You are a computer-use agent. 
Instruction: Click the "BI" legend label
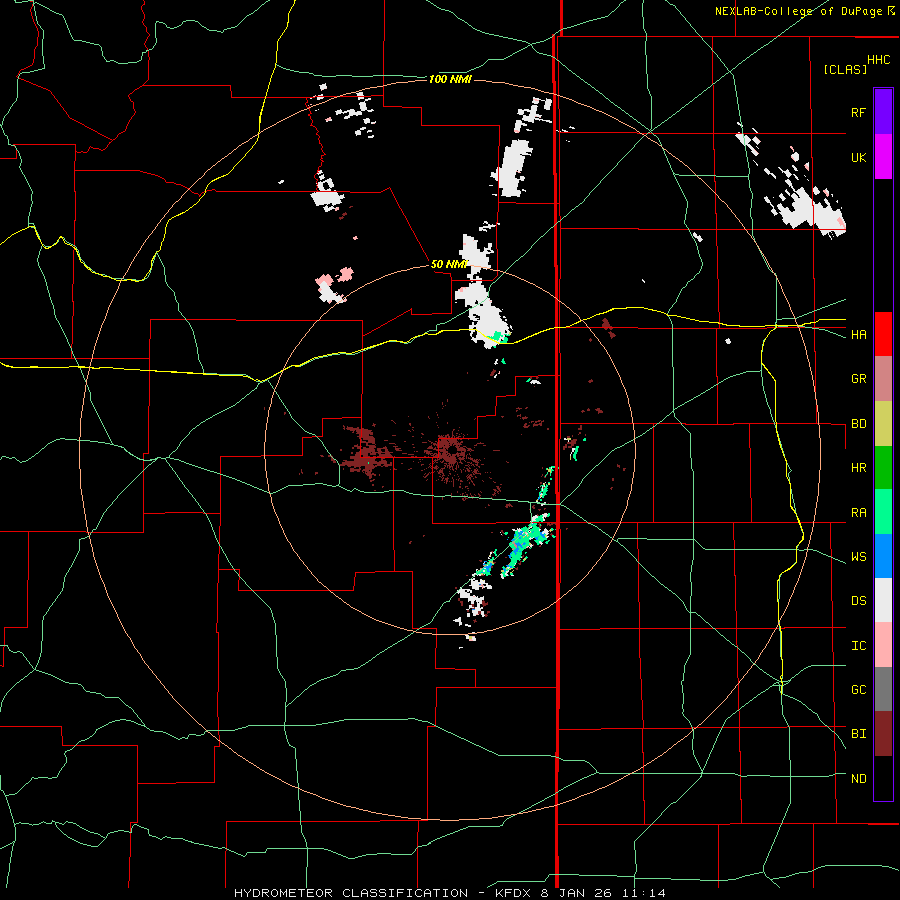(x=858, y=734)
